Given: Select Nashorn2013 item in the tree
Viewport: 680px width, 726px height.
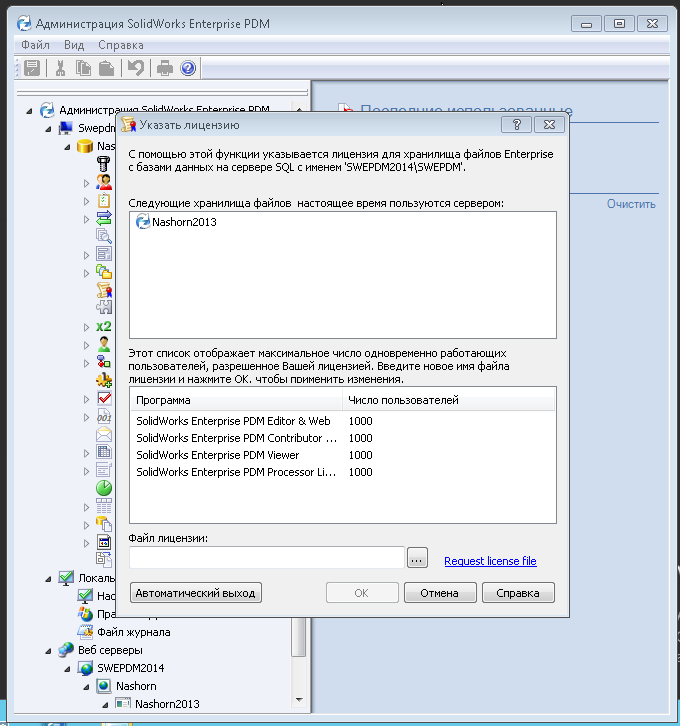Looking at the screenshot, I should 167,704.
